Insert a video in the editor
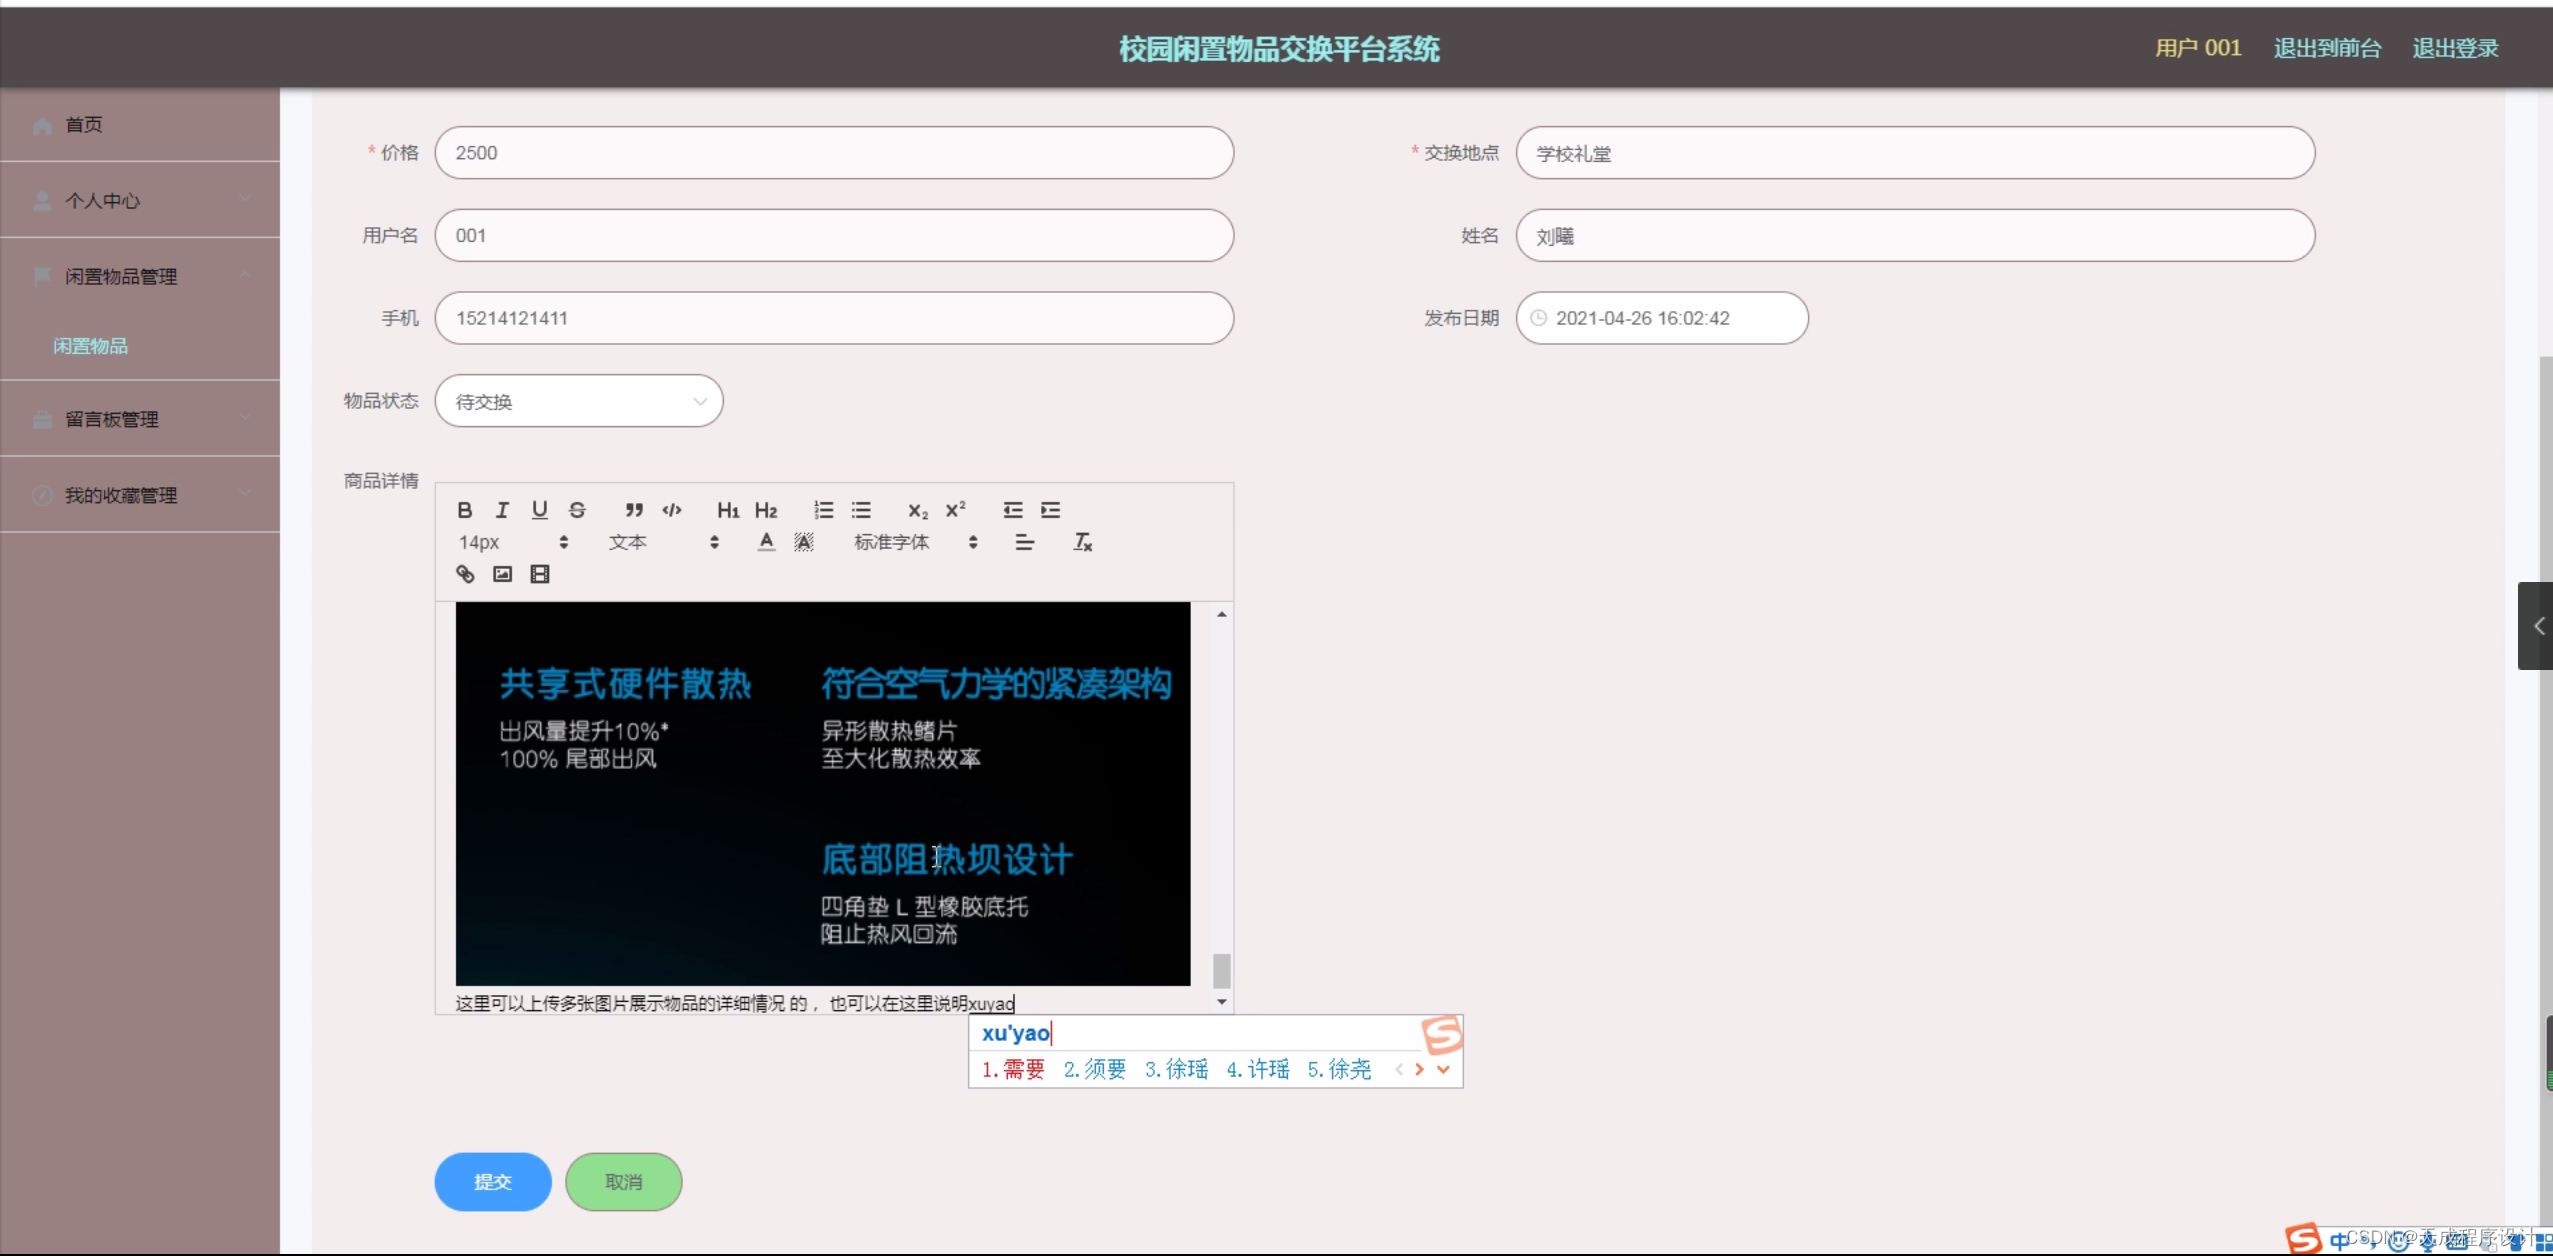 point(539,574)
